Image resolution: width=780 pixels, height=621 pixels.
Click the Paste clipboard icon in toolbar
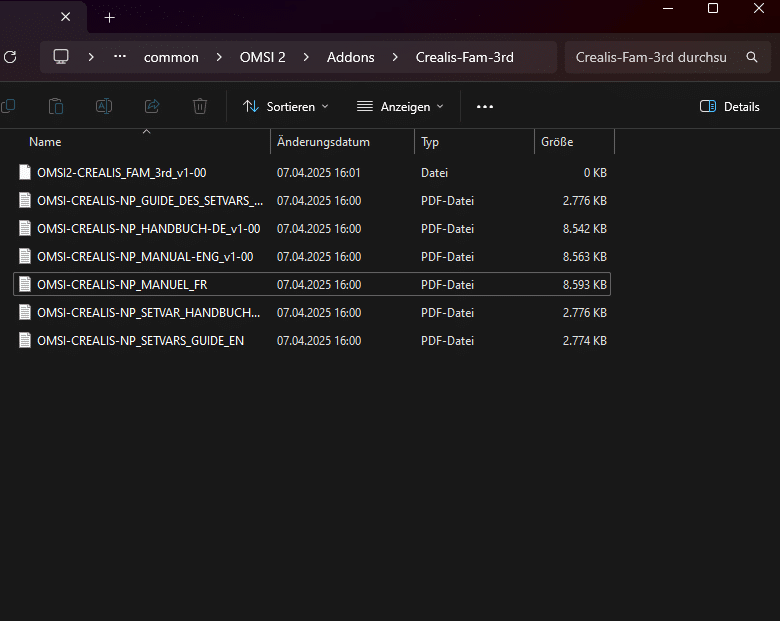(56, 106)
